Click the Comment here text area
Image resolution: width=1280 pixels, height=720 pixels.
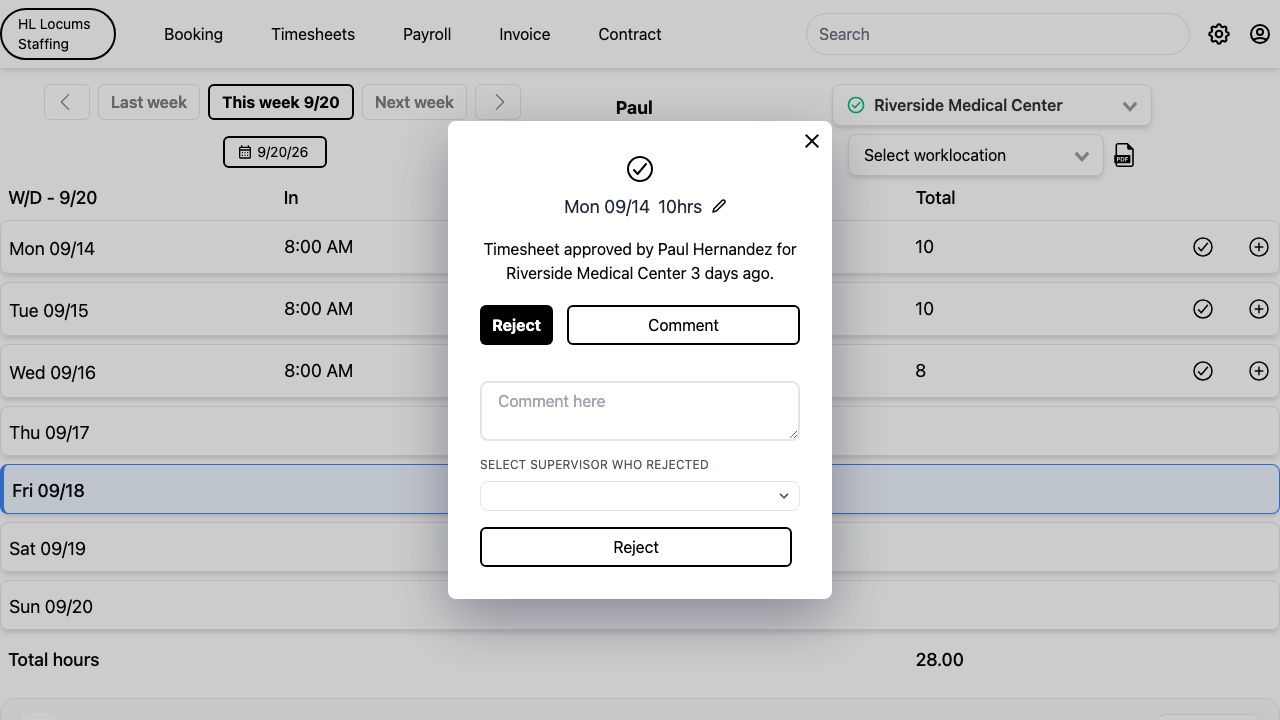pyautogui.click(x=640, y=410)
